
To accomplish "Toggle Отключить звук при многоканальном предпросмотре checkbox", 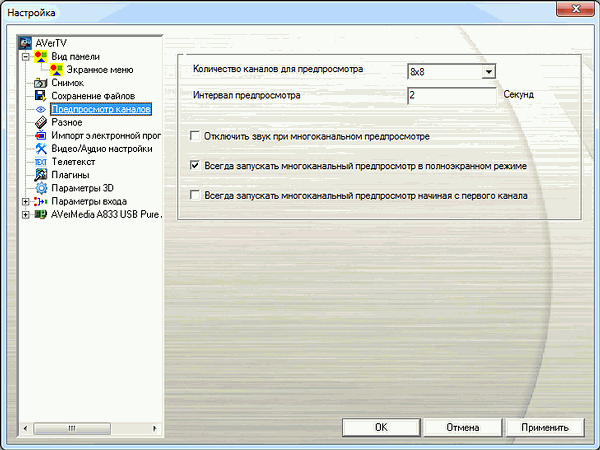I will click(x=195, y=136).
